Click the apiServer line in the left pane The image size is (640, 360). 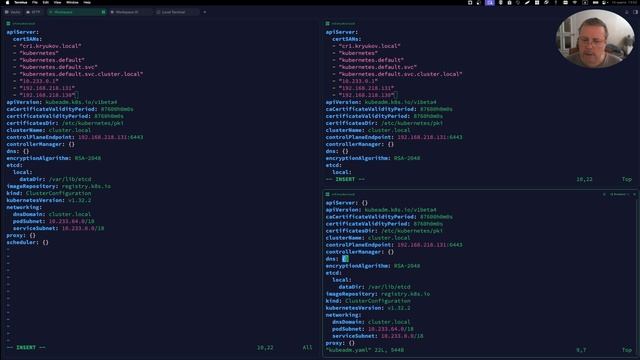(x=22, y=32)
